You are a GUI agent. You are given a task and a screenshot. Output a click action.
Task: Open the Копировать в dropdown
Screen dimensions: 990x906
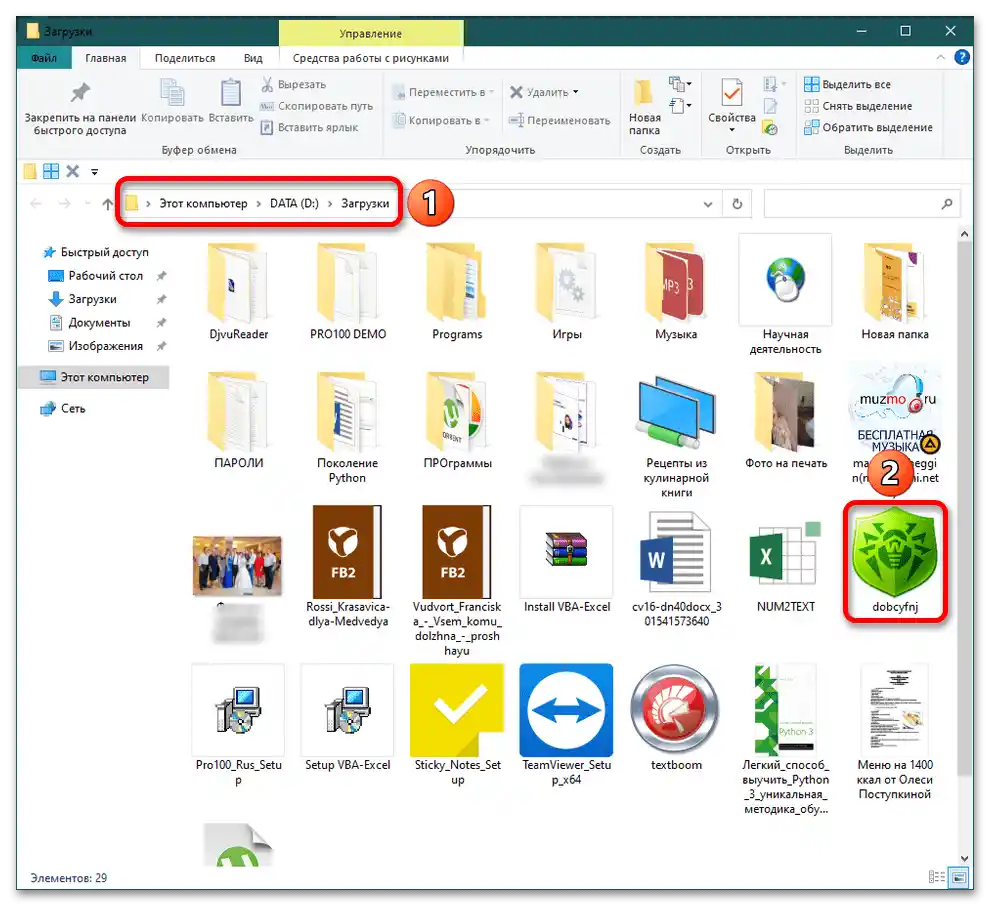coord(441,120)
